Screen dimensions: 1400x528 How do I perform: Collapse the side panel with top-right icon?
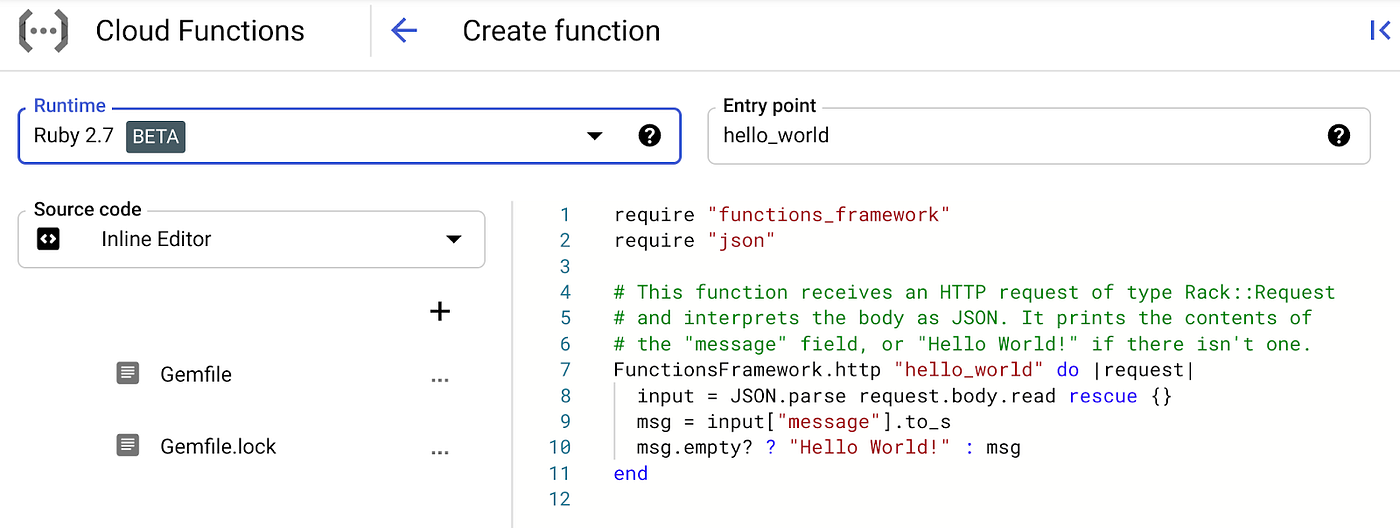click(x=1380, y=31)
